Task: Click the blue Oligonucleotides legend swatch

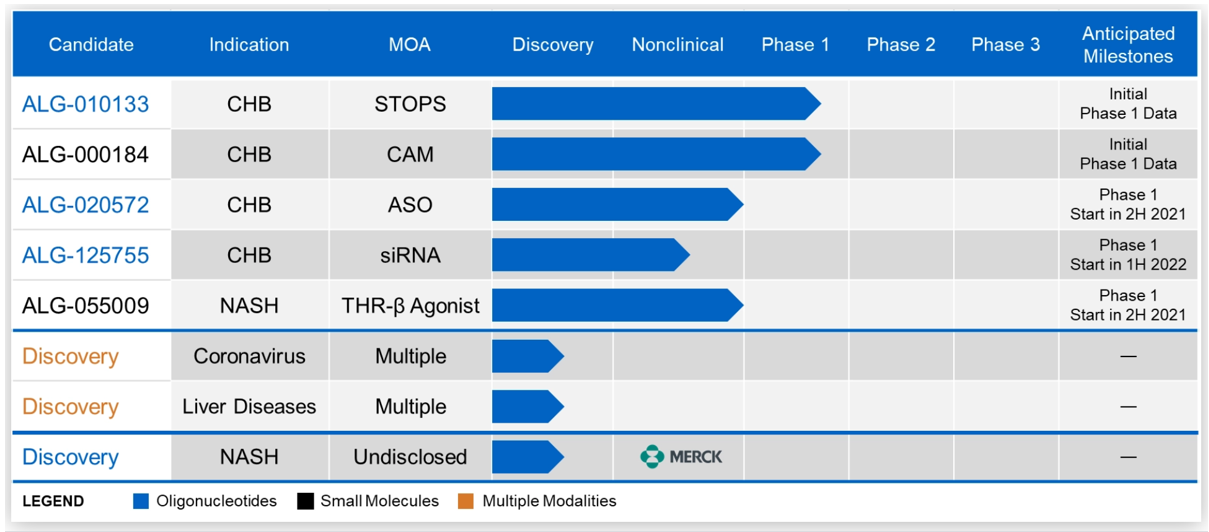Action: [x=141, y=501]
